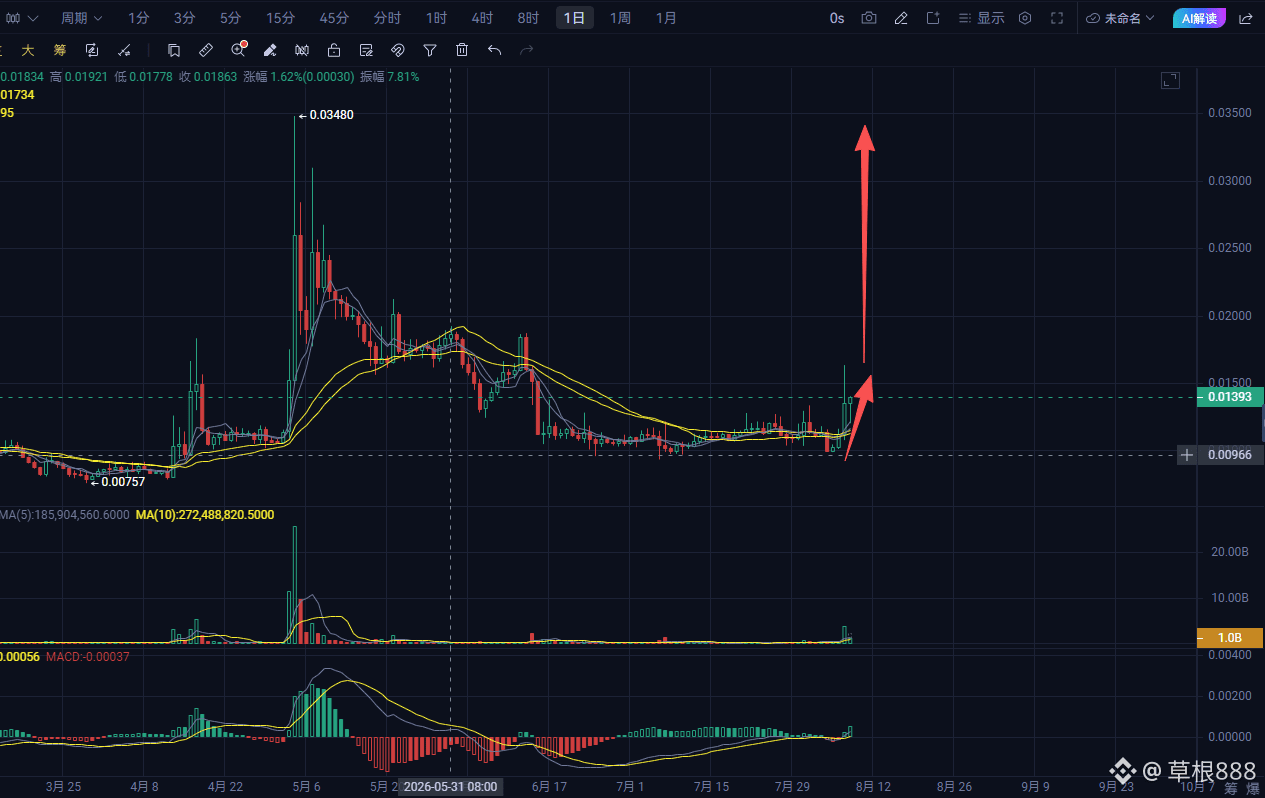Click the 0s countdown indicator

837,18
